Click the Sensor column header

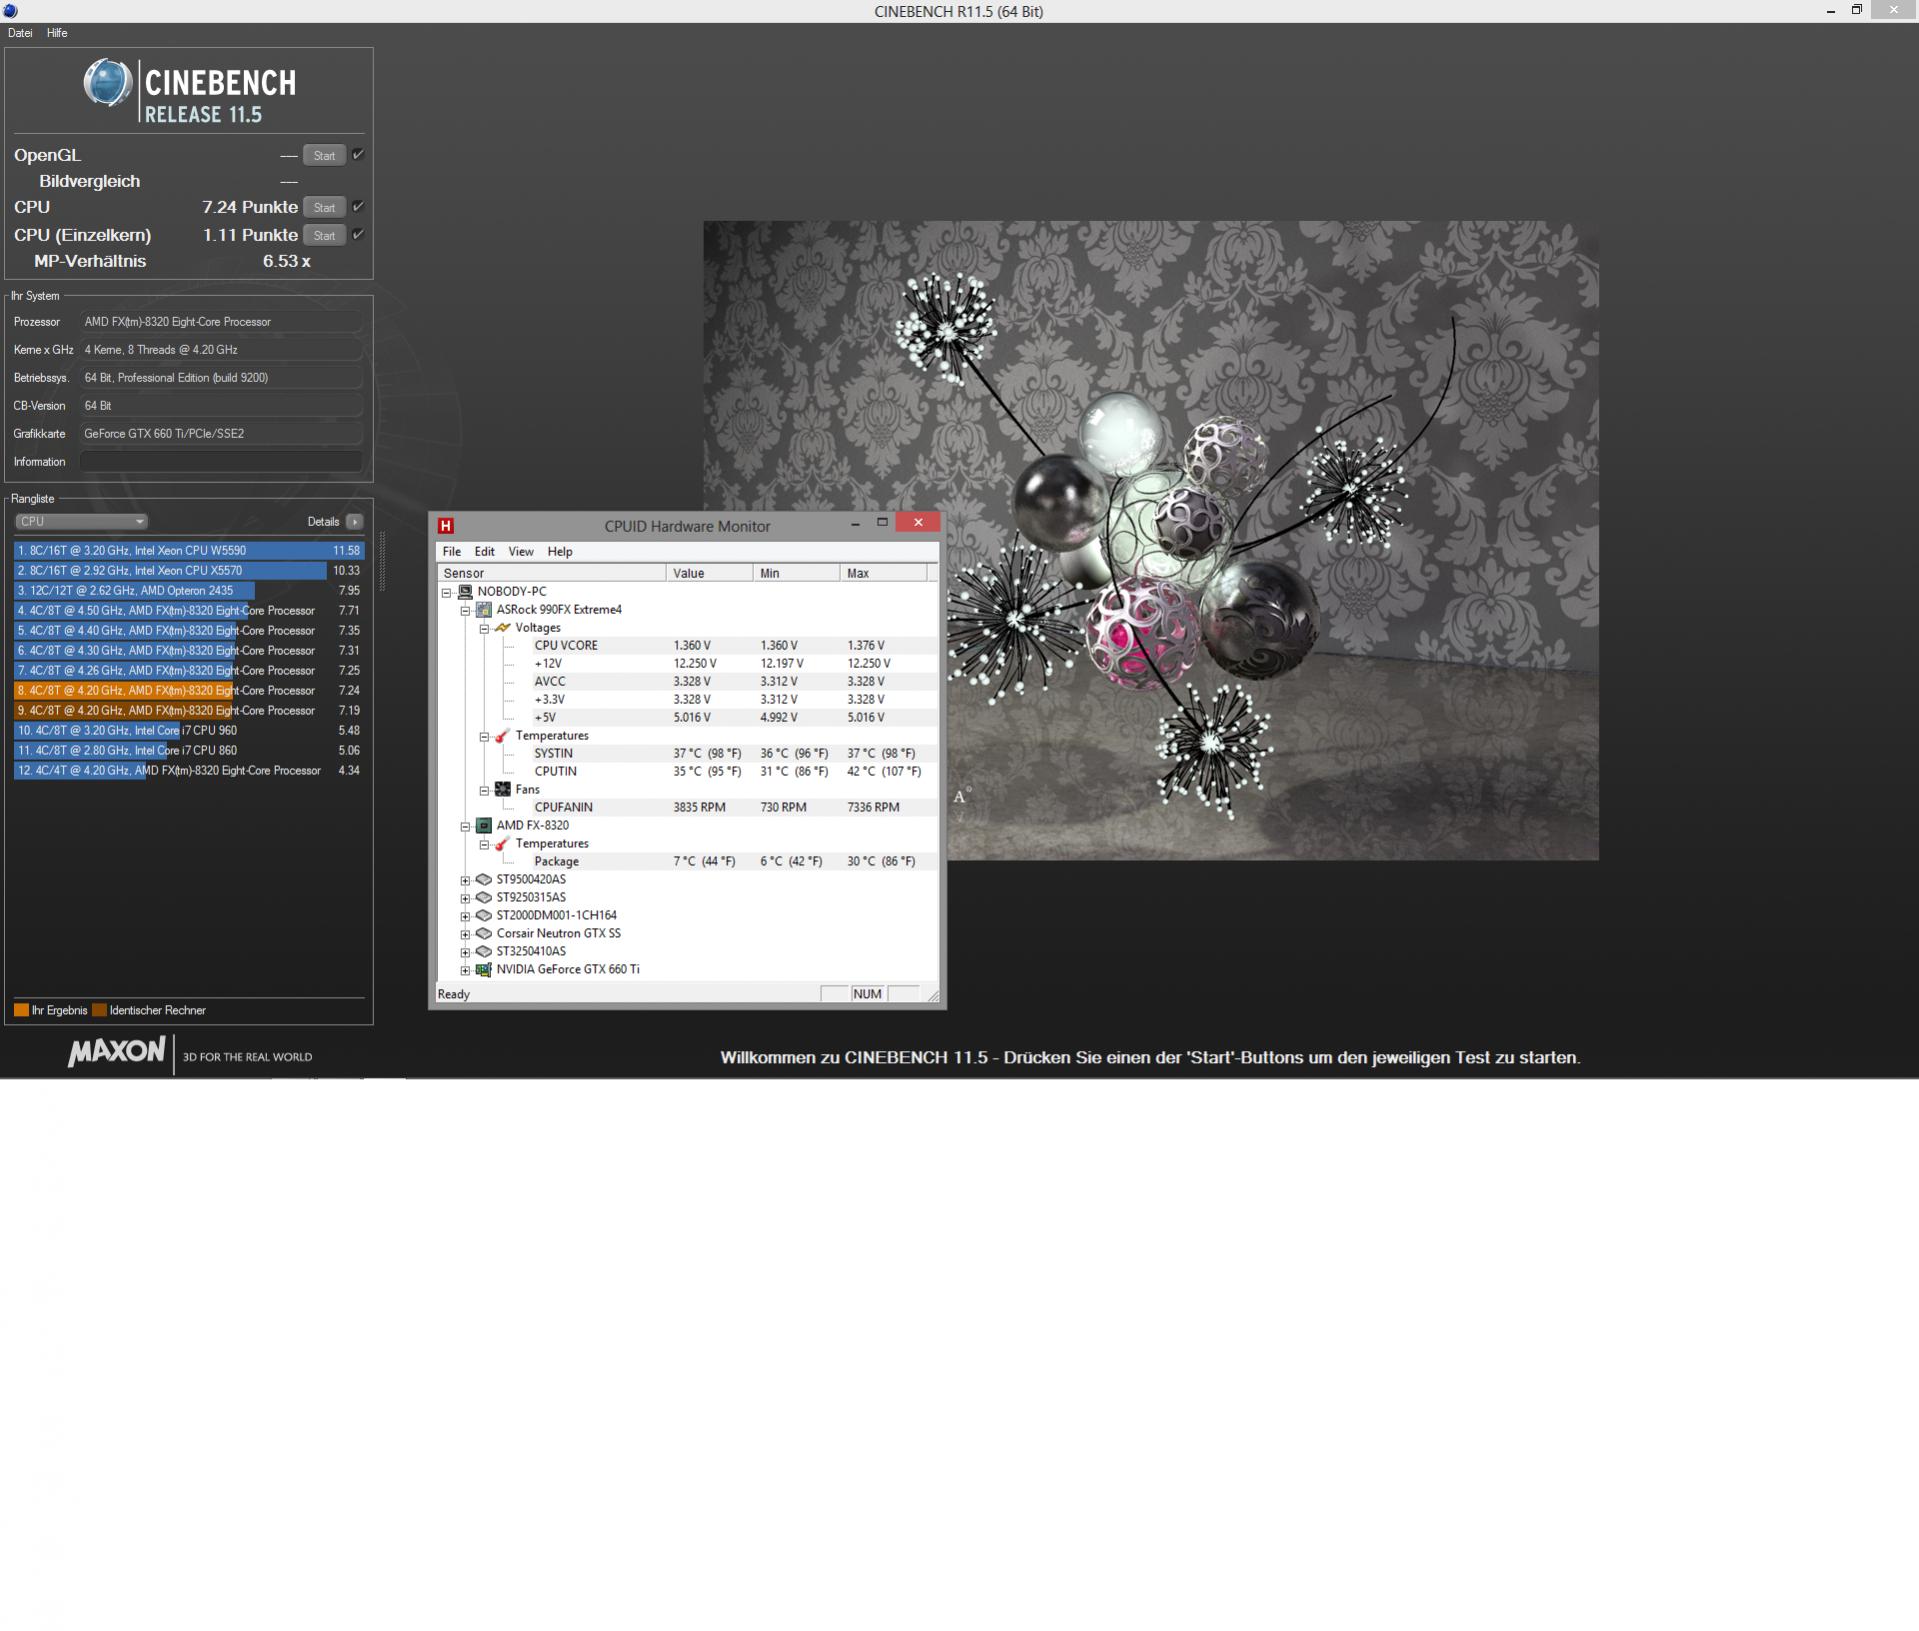pyautogui.click(x=552, y=573)
